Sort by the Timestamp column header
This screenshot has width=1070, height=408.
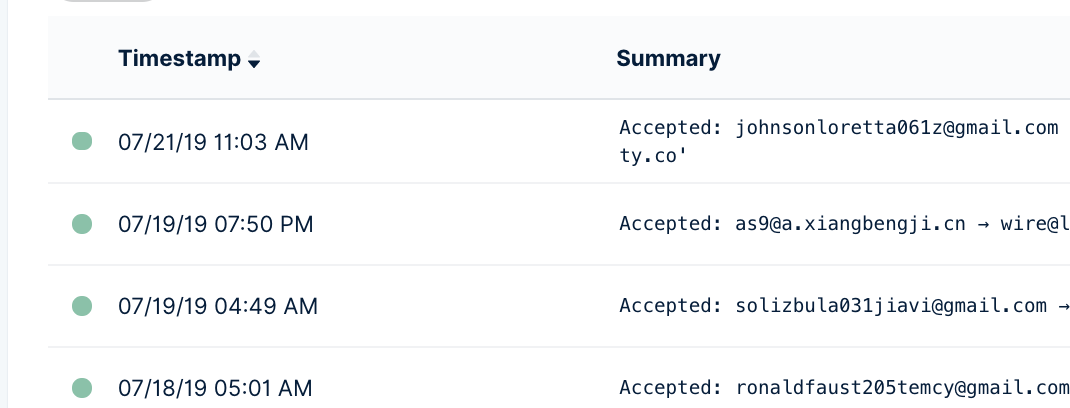(180, 59)
